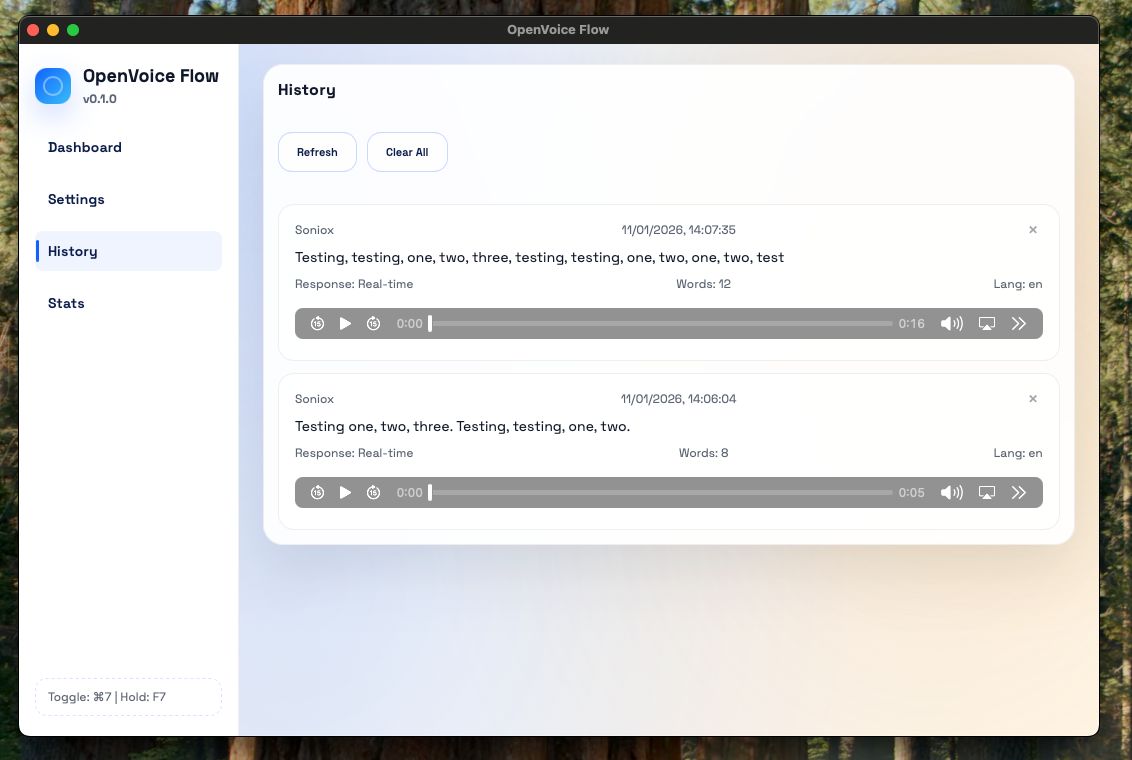The image size is (1132, 760).
Task: Open more options on 0:16 player
Action: coord(1019,323)
